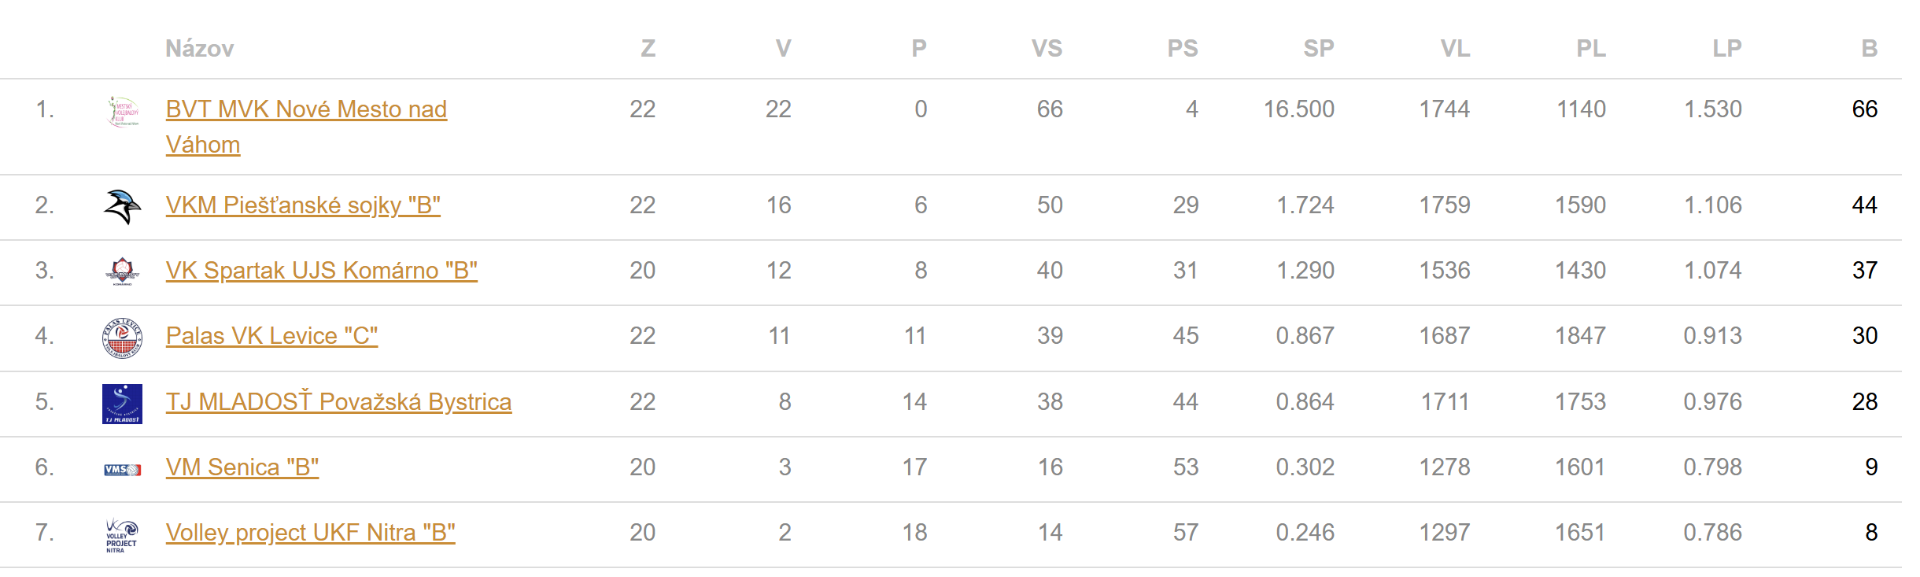Open BVT MVK Nové Mesto nad Váhom link
The width and height of the screenshot is (1920, 577).
(306, 109)
